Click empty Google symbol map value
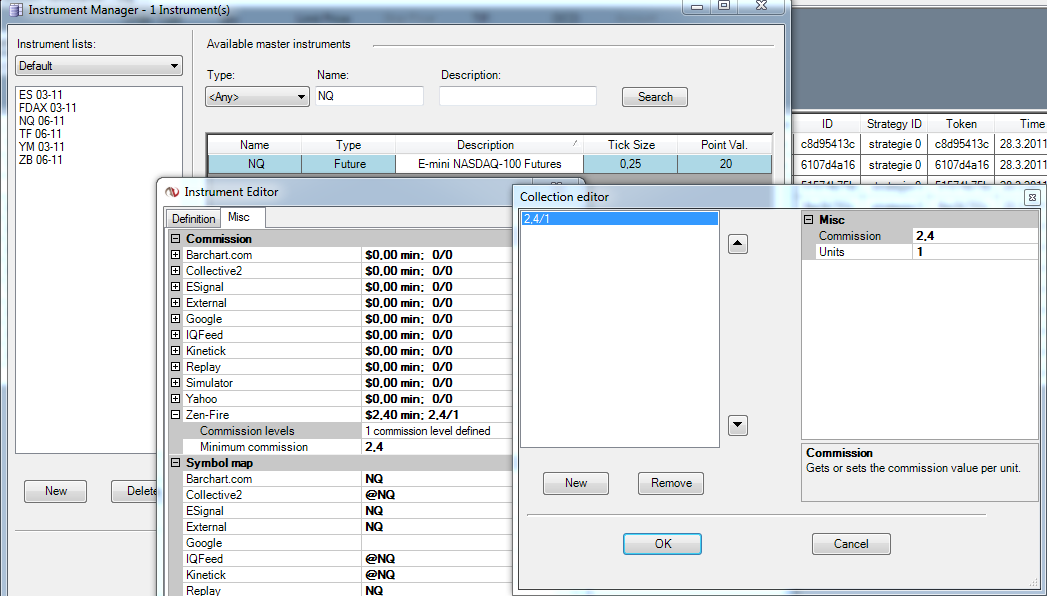Screen dimensions: 1047x596 438,543
